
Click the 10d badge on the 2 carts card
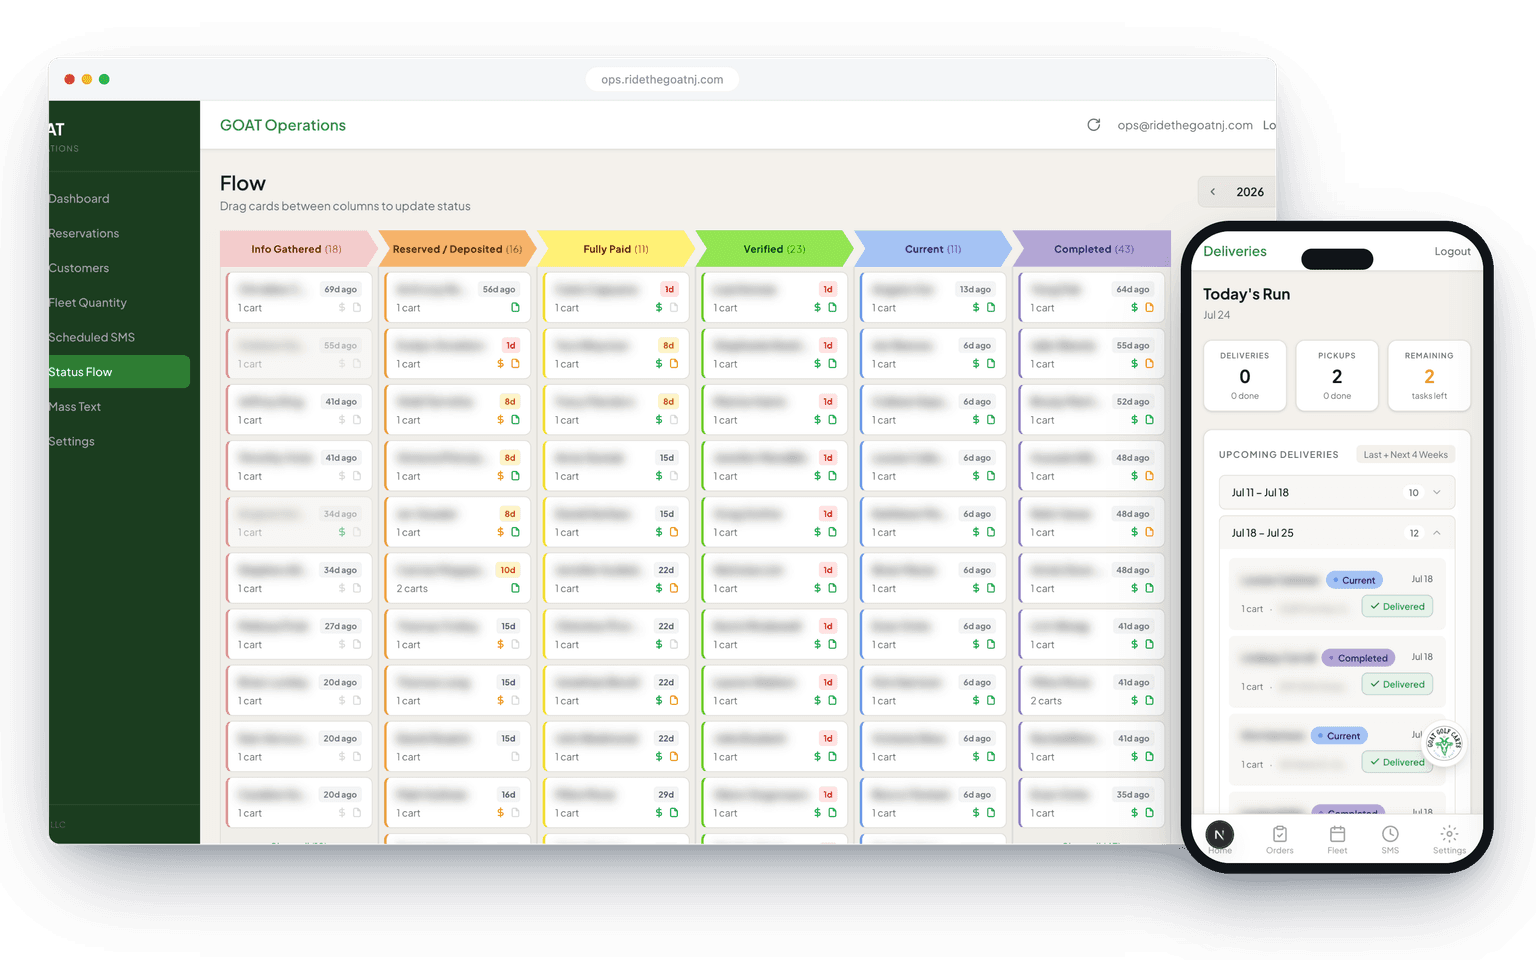[508, 570]
